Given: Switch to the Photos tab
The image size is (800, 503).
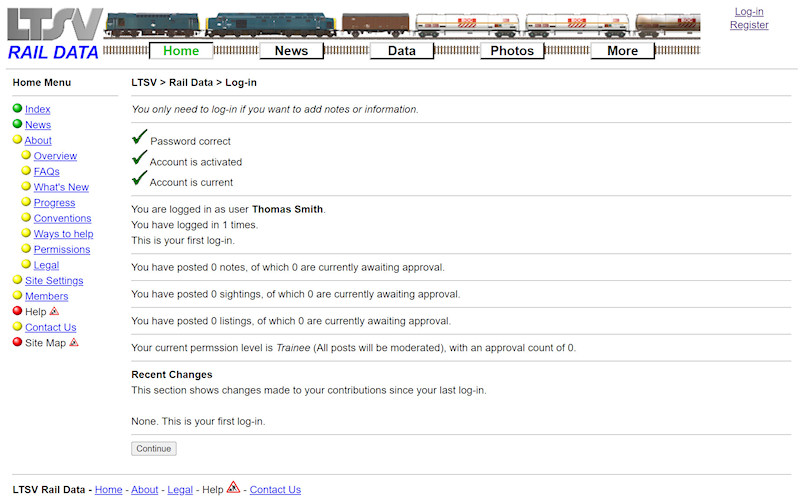Looking at the screenshot, I should coord(512,51).
